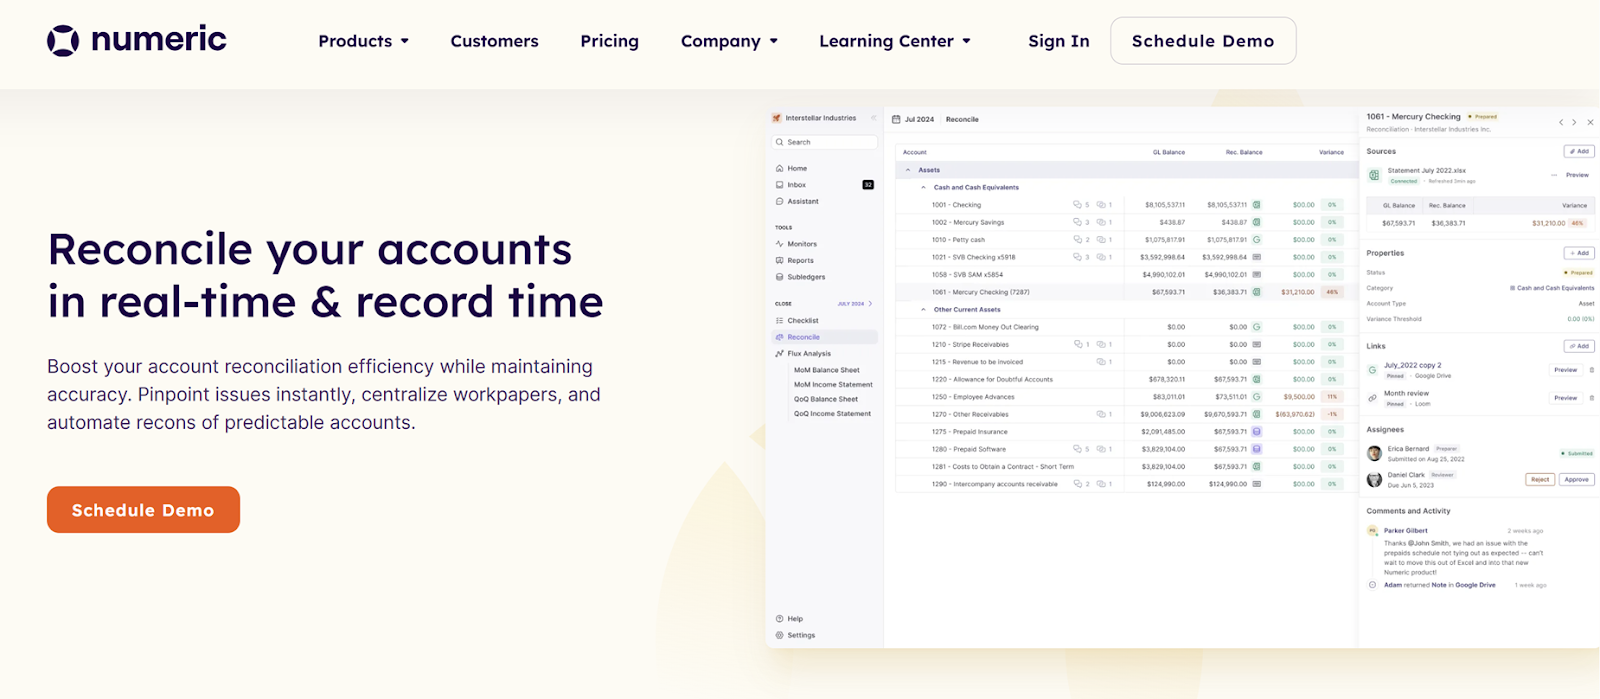Open more options for Statement July 2022.xlsx
The width and height of the screenshot is (1600, 699).
click(1554, 175)
